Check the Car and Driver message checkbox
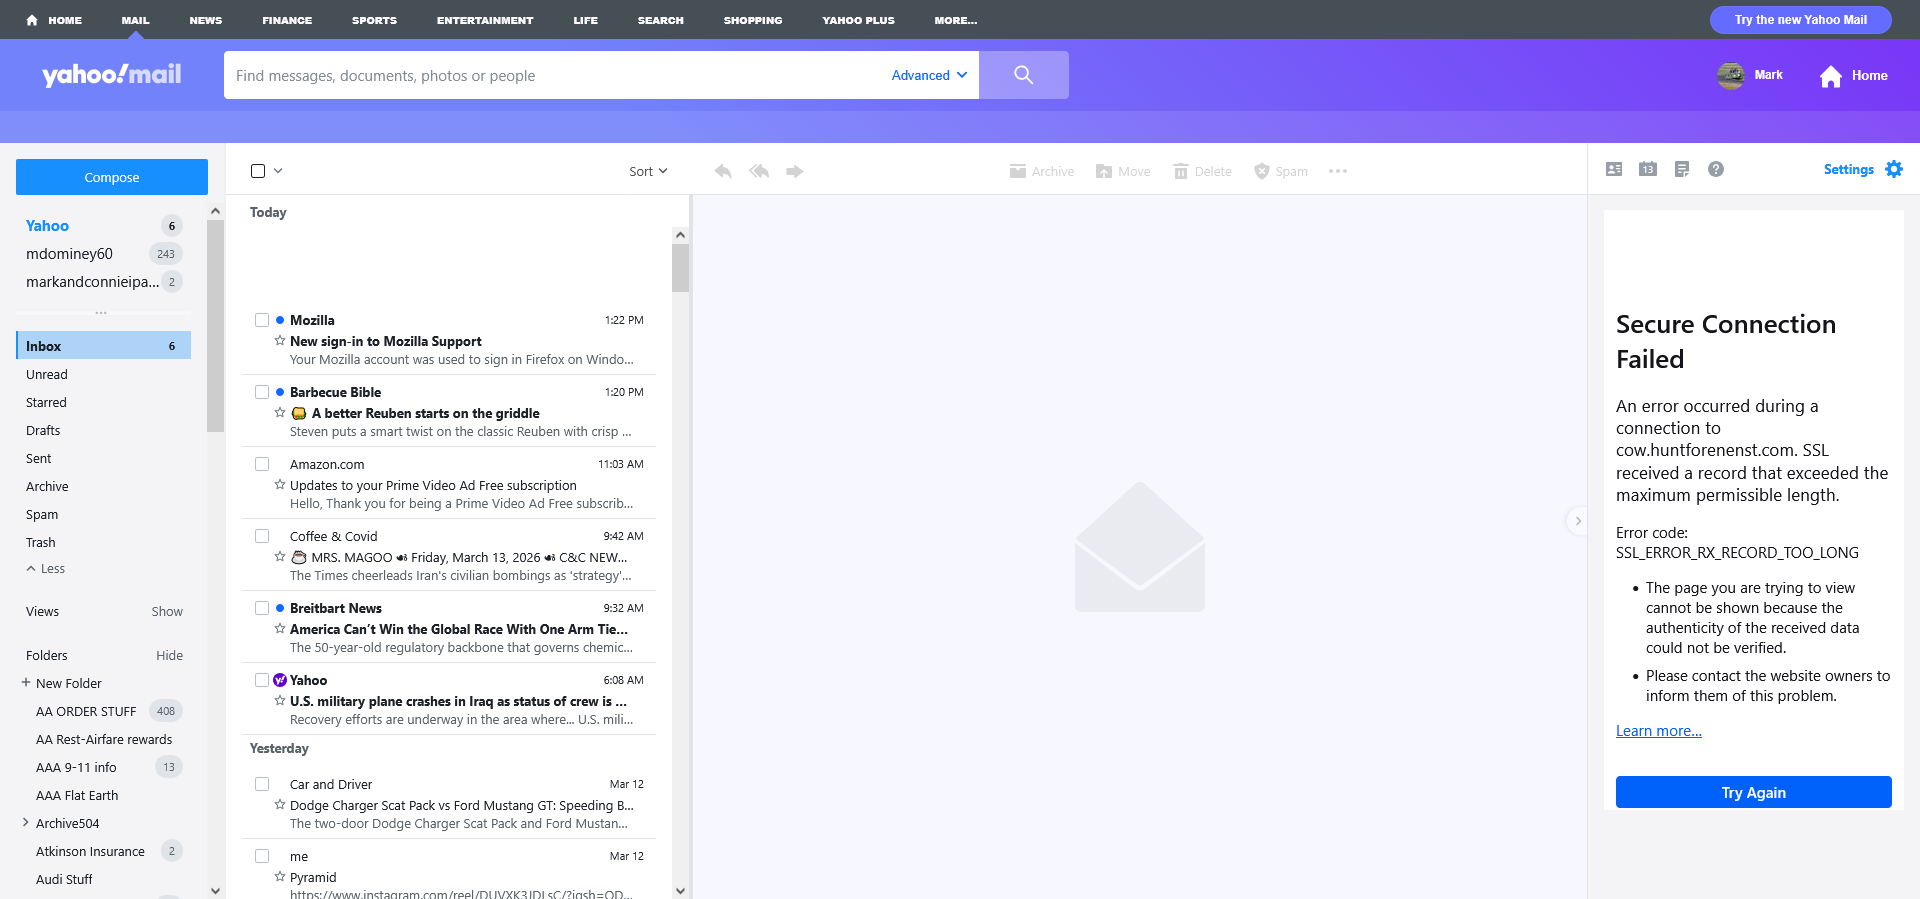 [x=262, y=784]
